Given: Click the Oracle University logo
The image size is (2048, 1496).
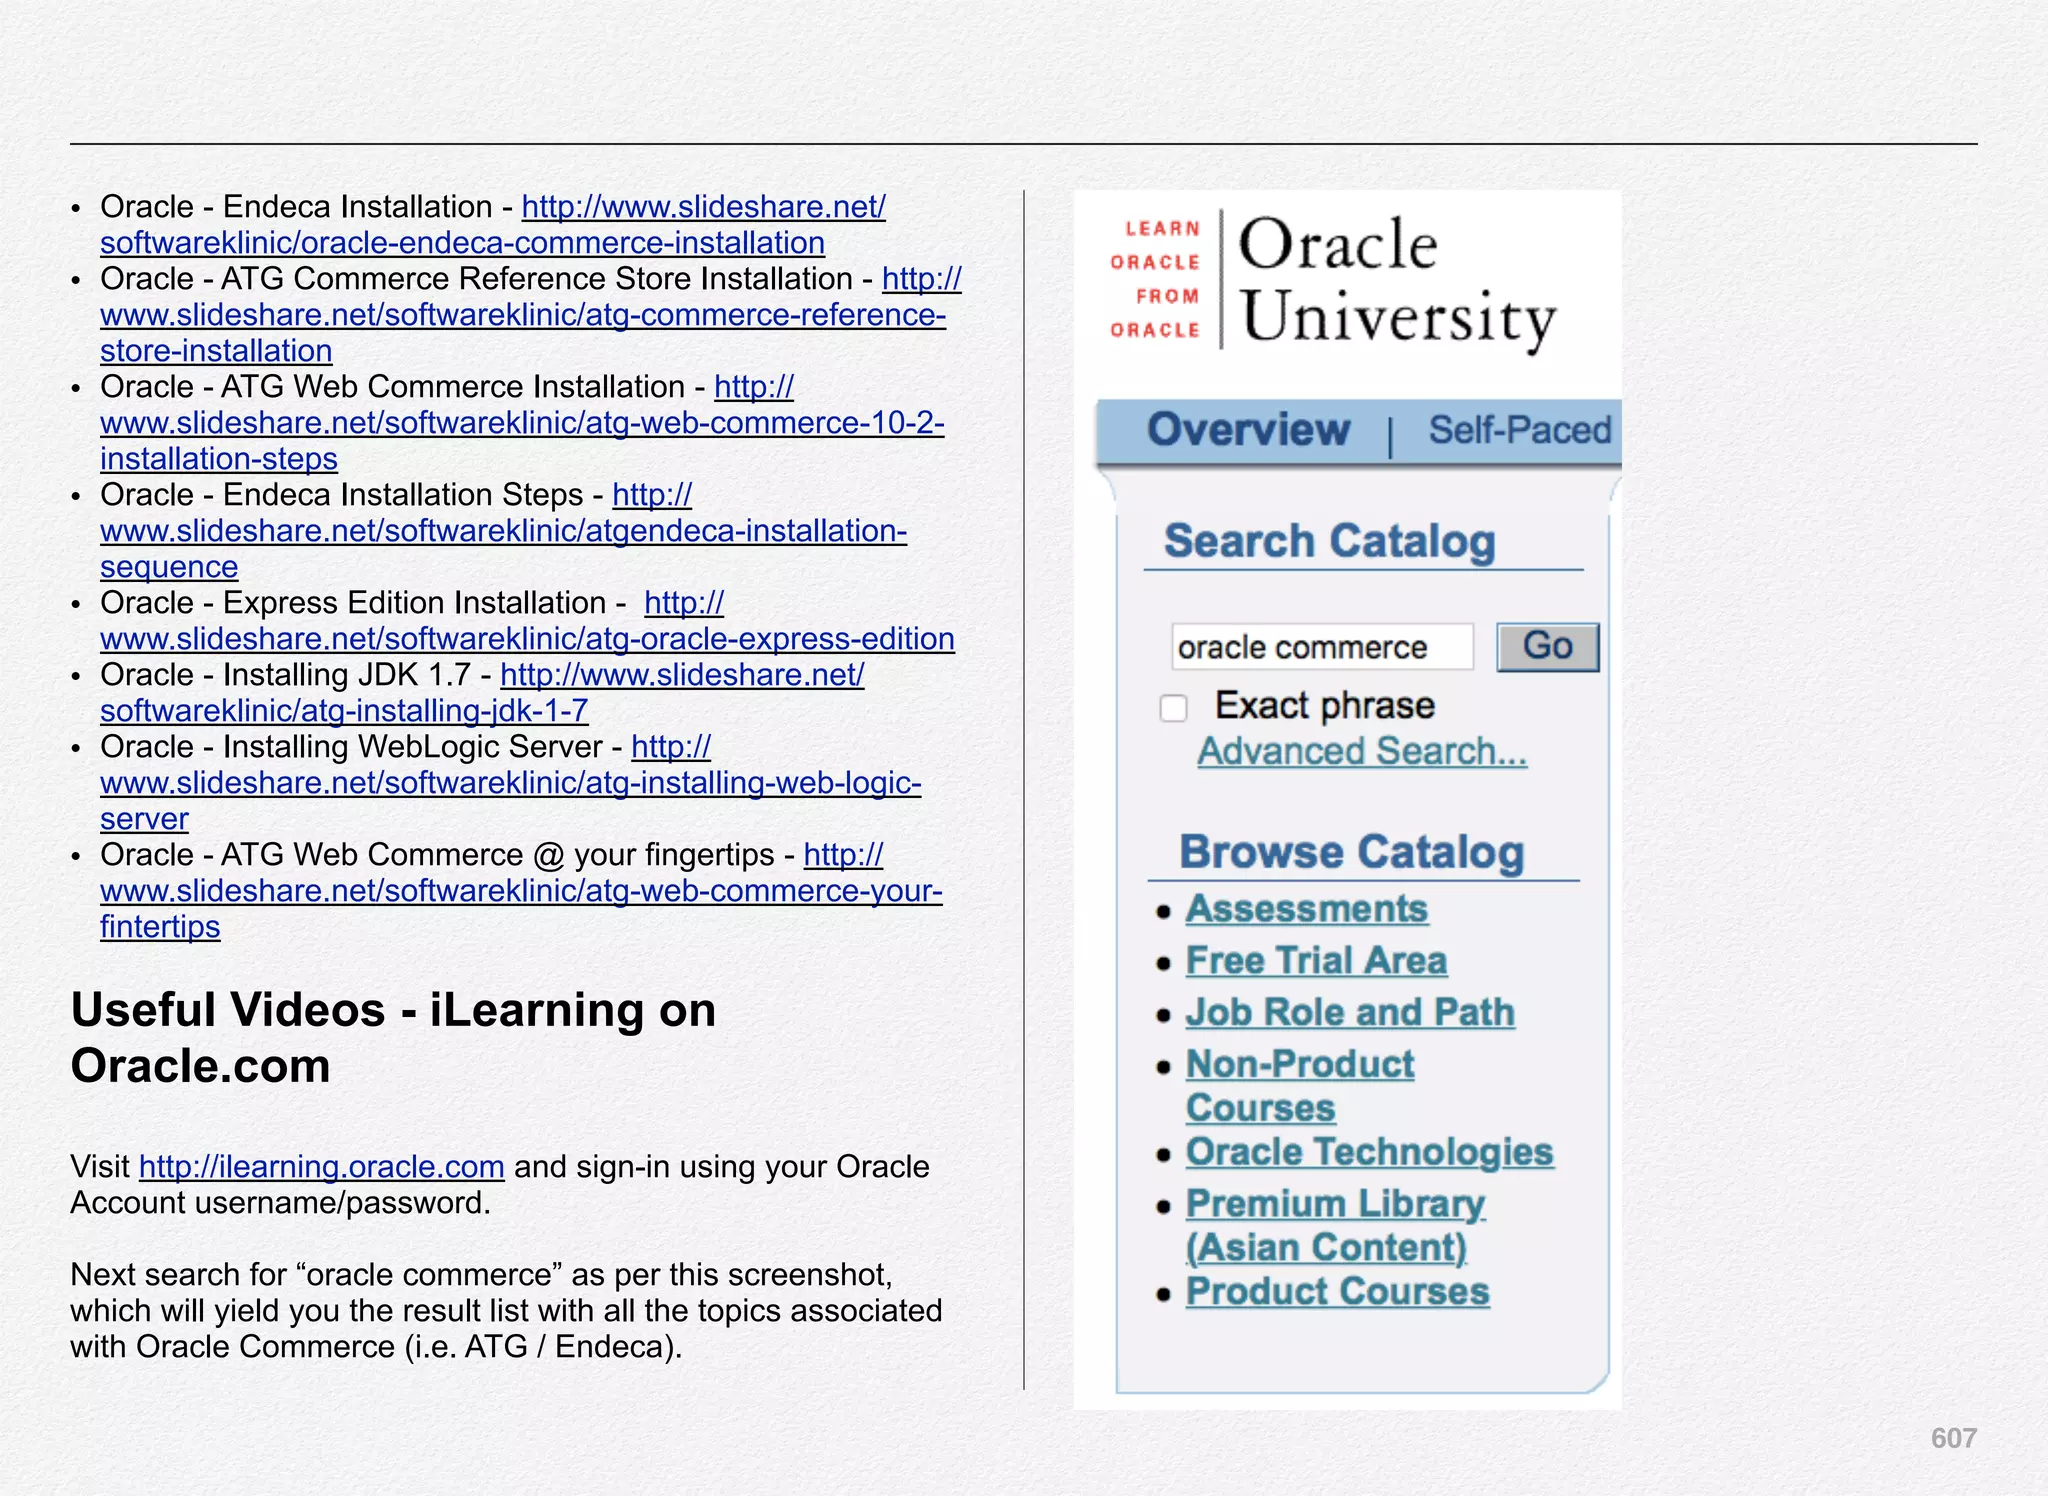Looking at the screenshot, I should click(1335, 281).
